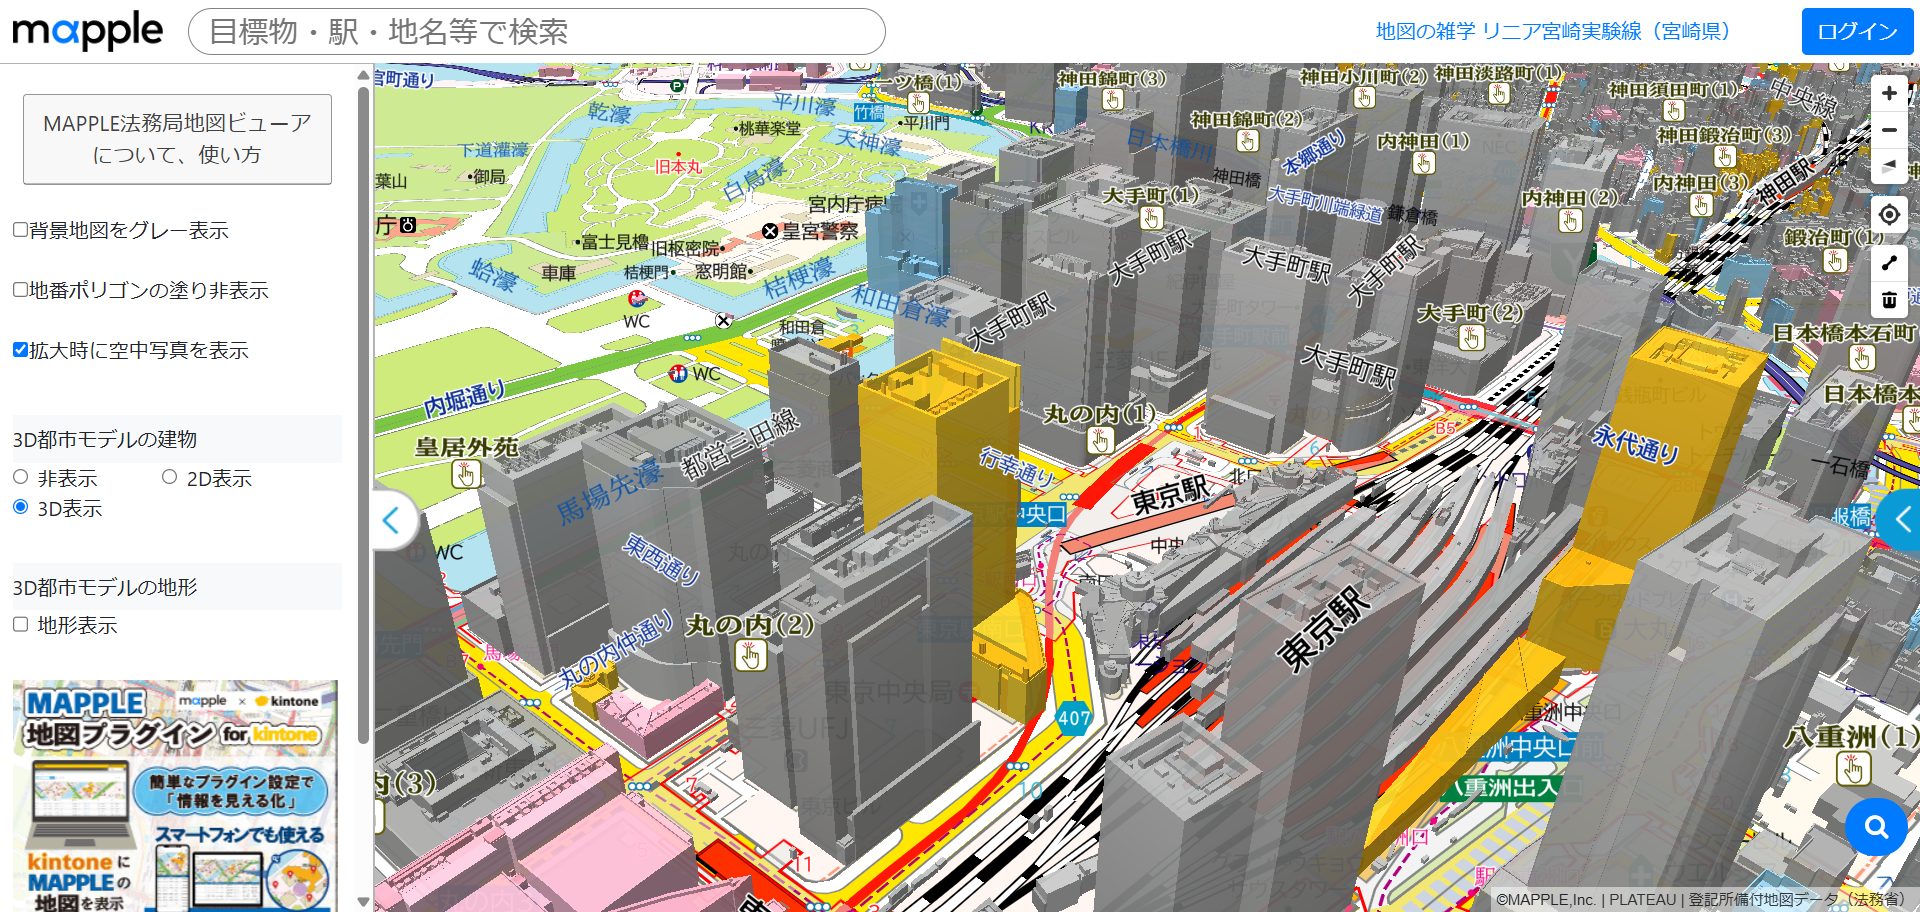
Task: Click the trash icon to delete drawings
Action: [1888, 299]
